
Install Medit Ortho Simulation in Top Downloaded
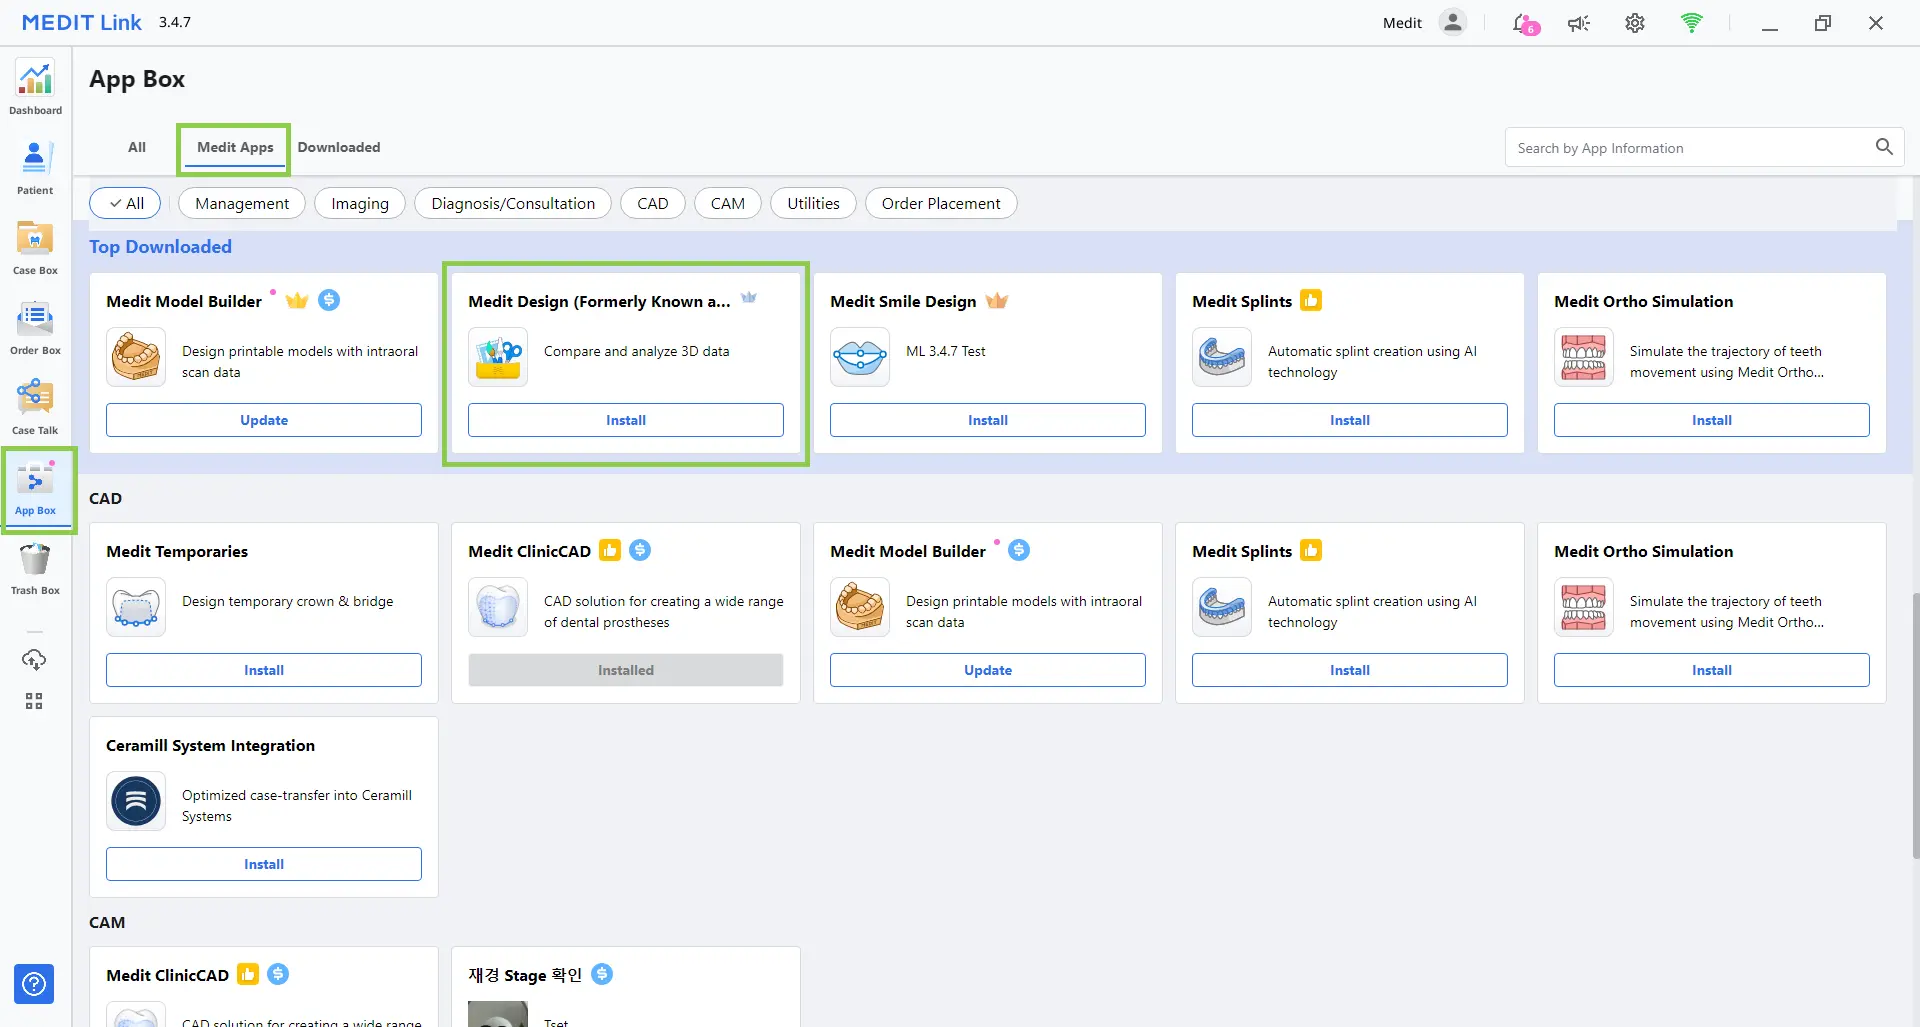(1712, 420)
